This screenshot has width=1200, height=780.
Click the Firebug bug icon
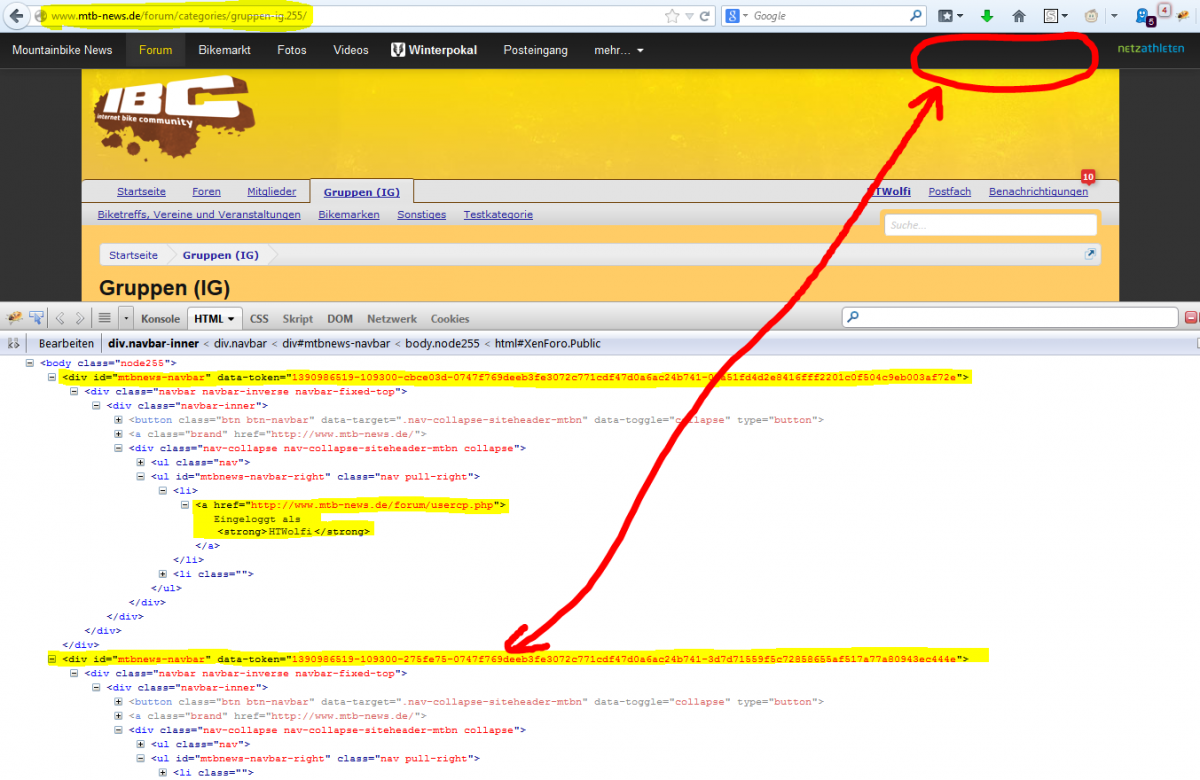click(x=15, y=318)
